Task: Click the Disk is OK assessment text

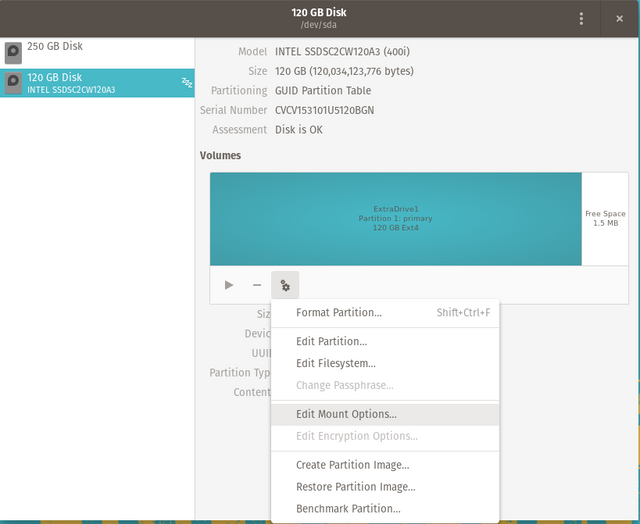Action: click(310, 130)
